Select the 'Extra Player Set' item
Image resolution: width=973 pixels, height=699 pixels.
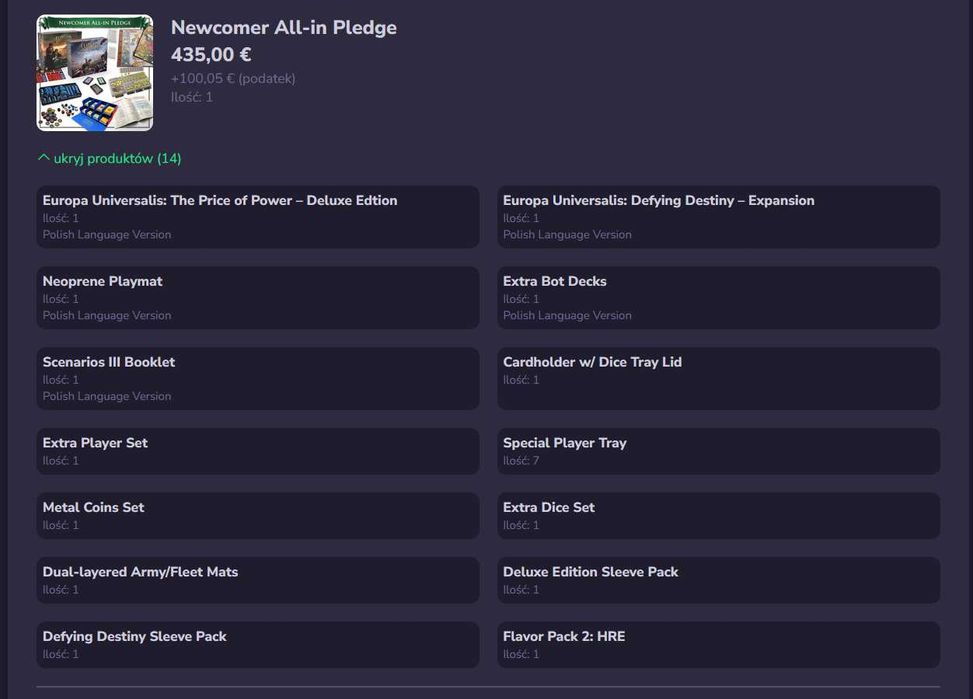[x=258, y=451]
